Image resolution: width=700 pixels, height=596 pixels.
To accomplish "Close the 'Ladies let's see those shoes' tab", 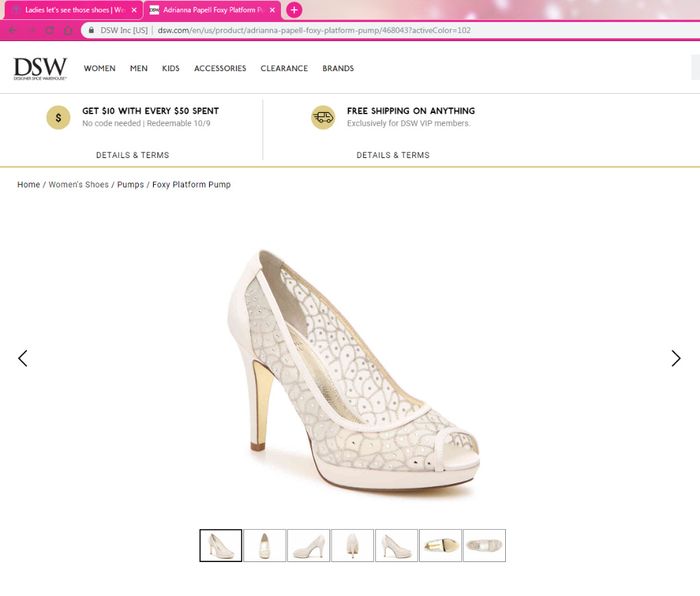I will coord(134,10).
